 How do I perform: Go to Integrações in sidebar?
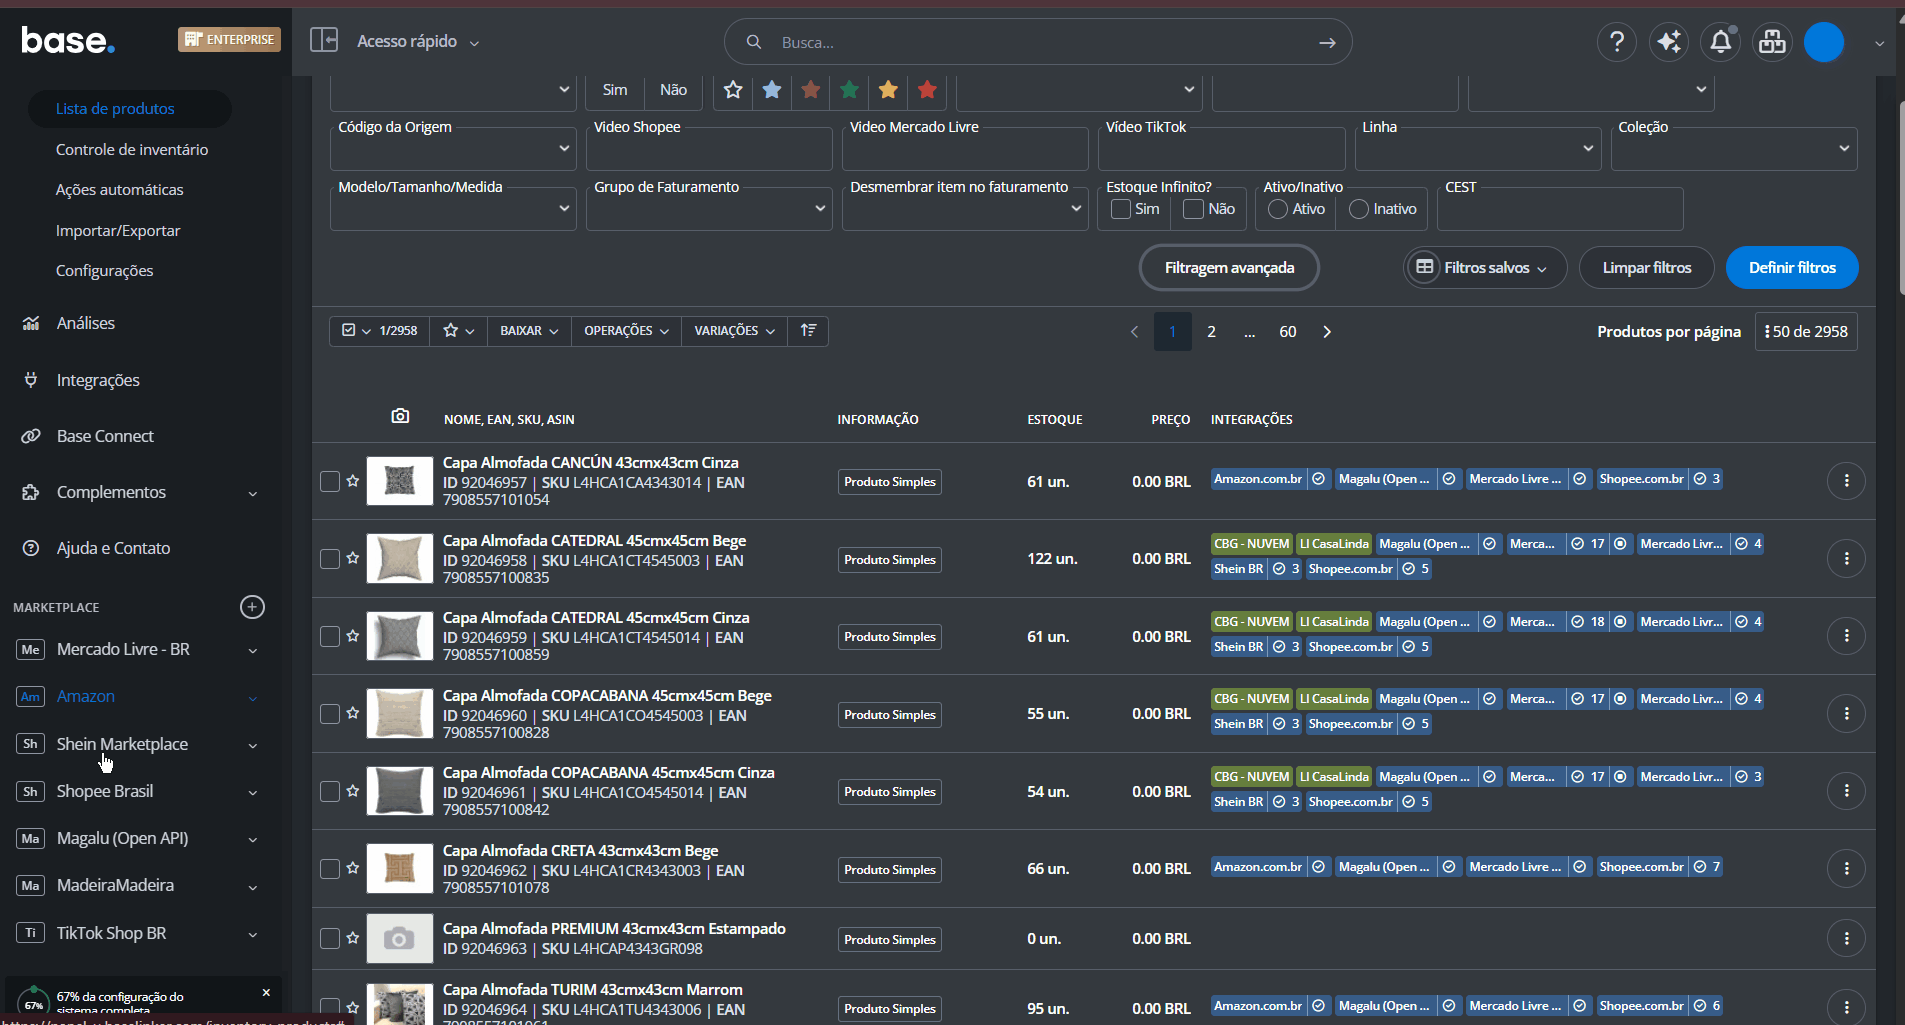click(98, 380)
